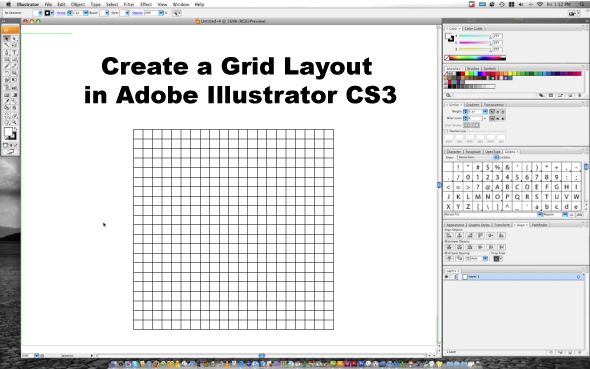Select the Rotate tool

tap(6, 73)
